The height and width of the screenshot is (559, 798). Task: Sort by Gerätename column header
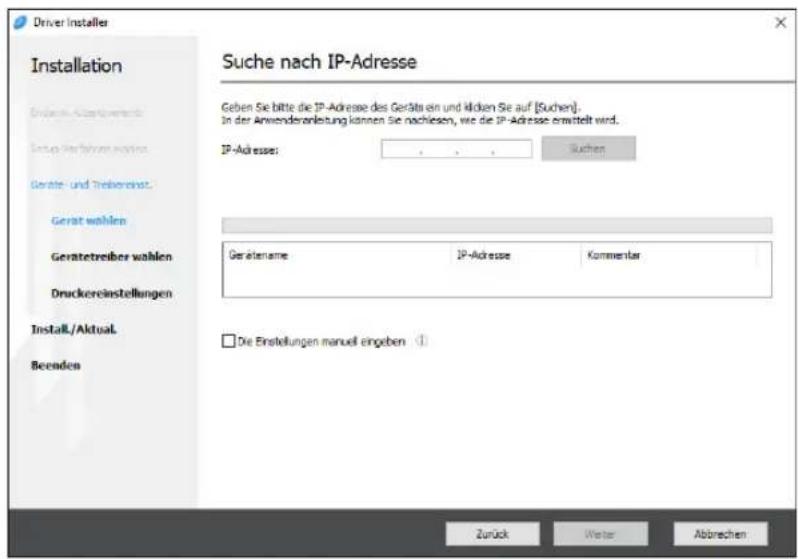[336, 255]
